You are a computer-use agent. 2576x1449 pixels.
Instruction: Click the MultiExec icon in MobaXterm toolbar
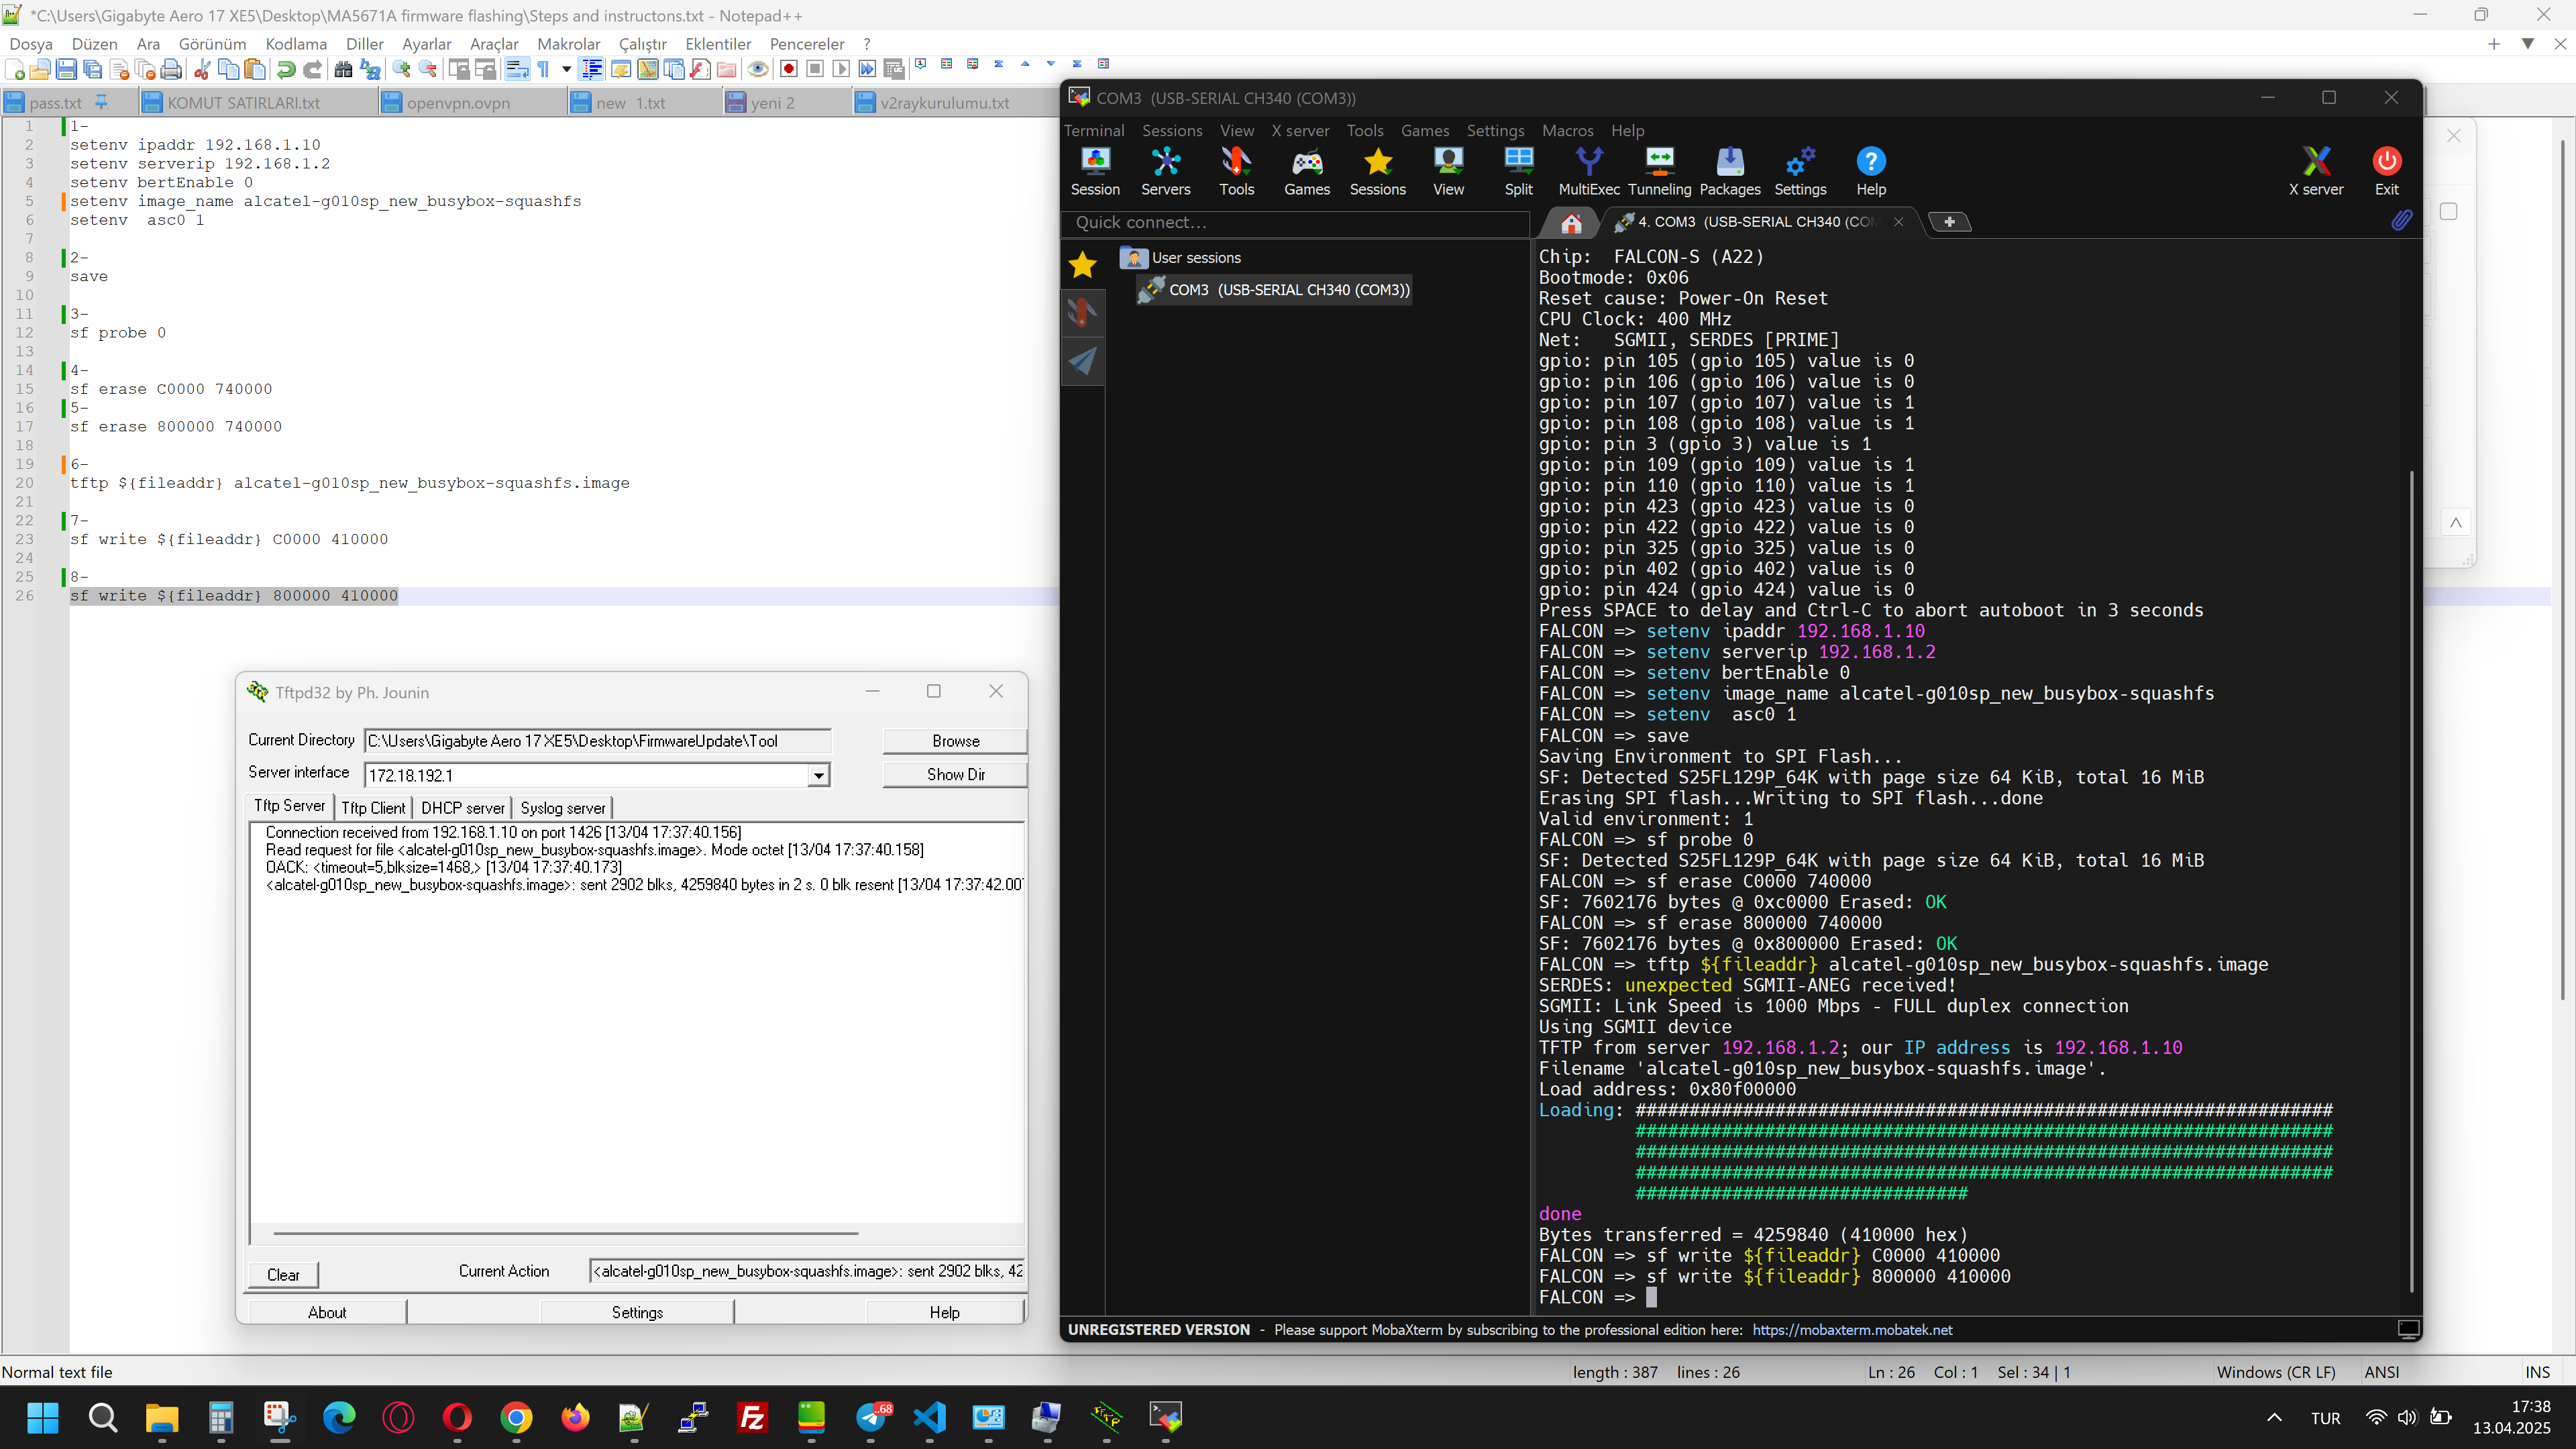coord(1589,172)
